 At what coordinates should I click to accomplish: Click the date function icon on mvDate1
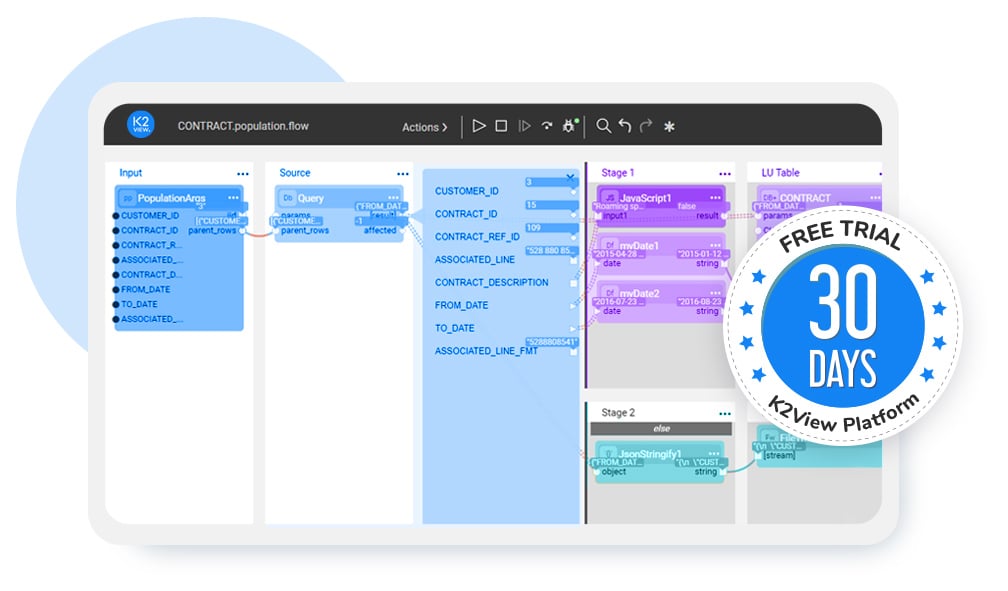pyautogui.click(x=610, y=244)
